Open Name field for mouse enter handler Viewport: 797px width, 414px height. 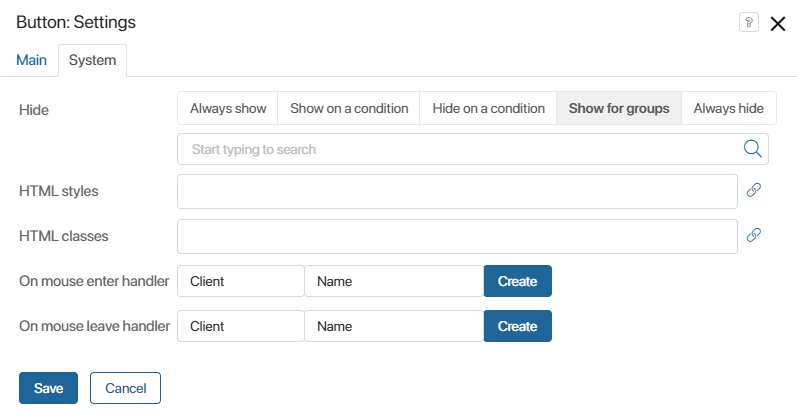[394, 281]
